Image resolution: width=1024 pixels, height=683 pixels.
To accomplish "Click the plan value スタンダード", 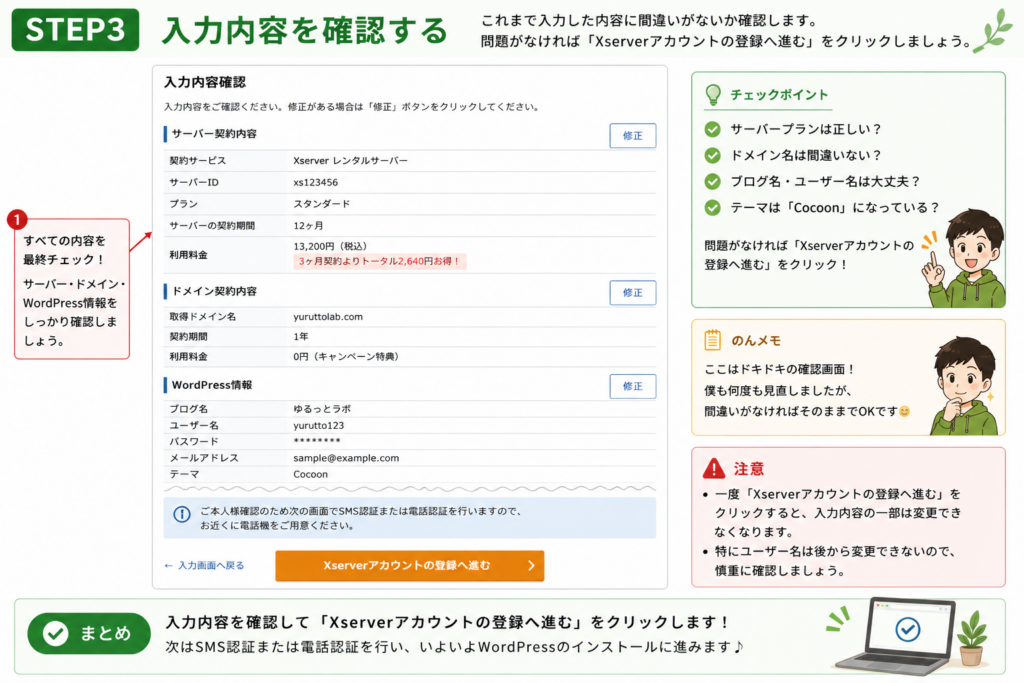I will (321, 204).
